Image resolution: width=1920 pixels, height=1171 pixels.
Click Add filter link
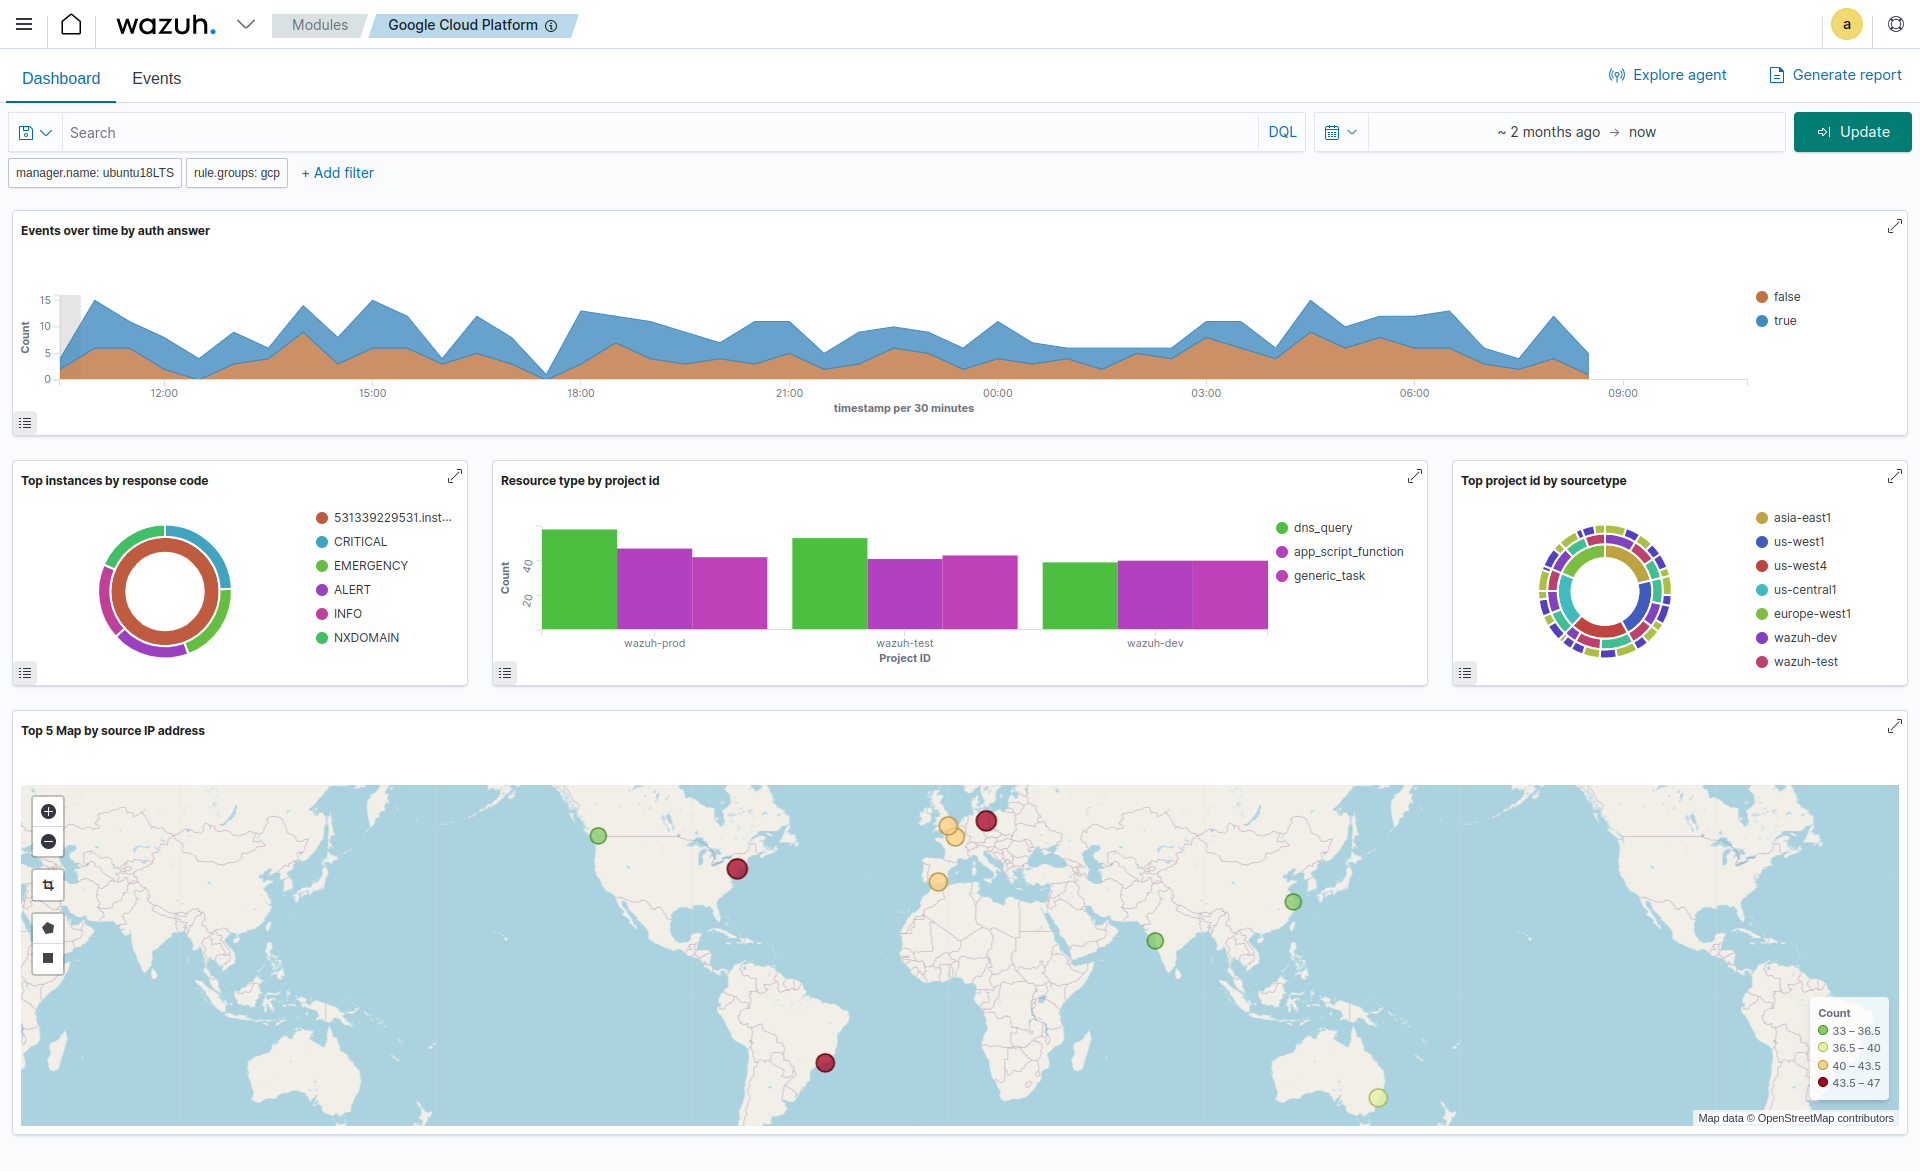tap(338, 173)
